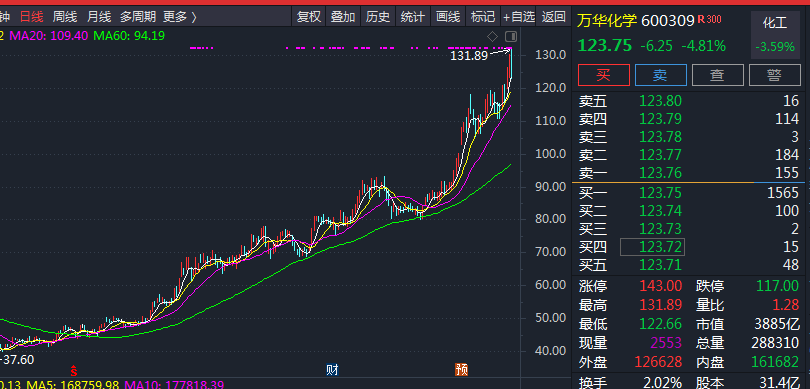The image size is (810, 389).
Task: Click the stock name 万华化学
Action: pyautogui.click(x=606, y=21)
